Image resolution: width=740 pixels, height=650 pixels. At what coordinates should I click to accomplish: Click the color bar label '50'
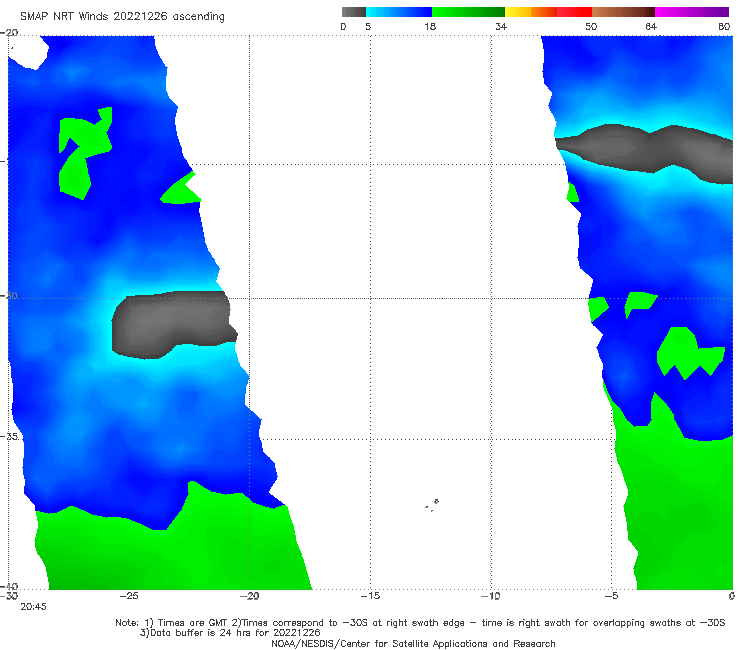[591, 26]
